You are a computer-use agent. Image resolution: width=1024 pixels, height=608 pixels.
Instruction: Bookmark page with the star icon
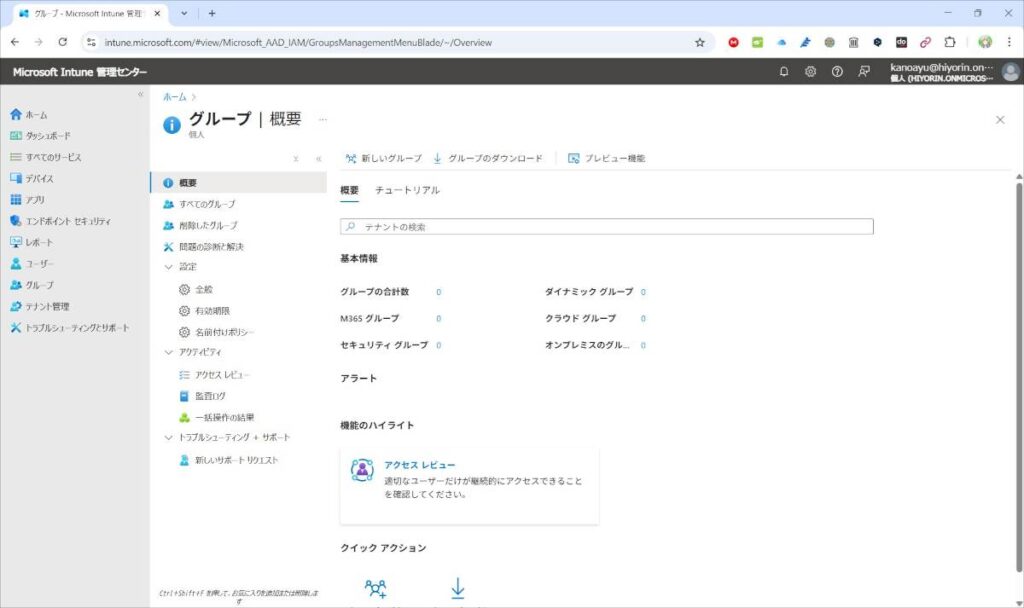click(699, 42)
